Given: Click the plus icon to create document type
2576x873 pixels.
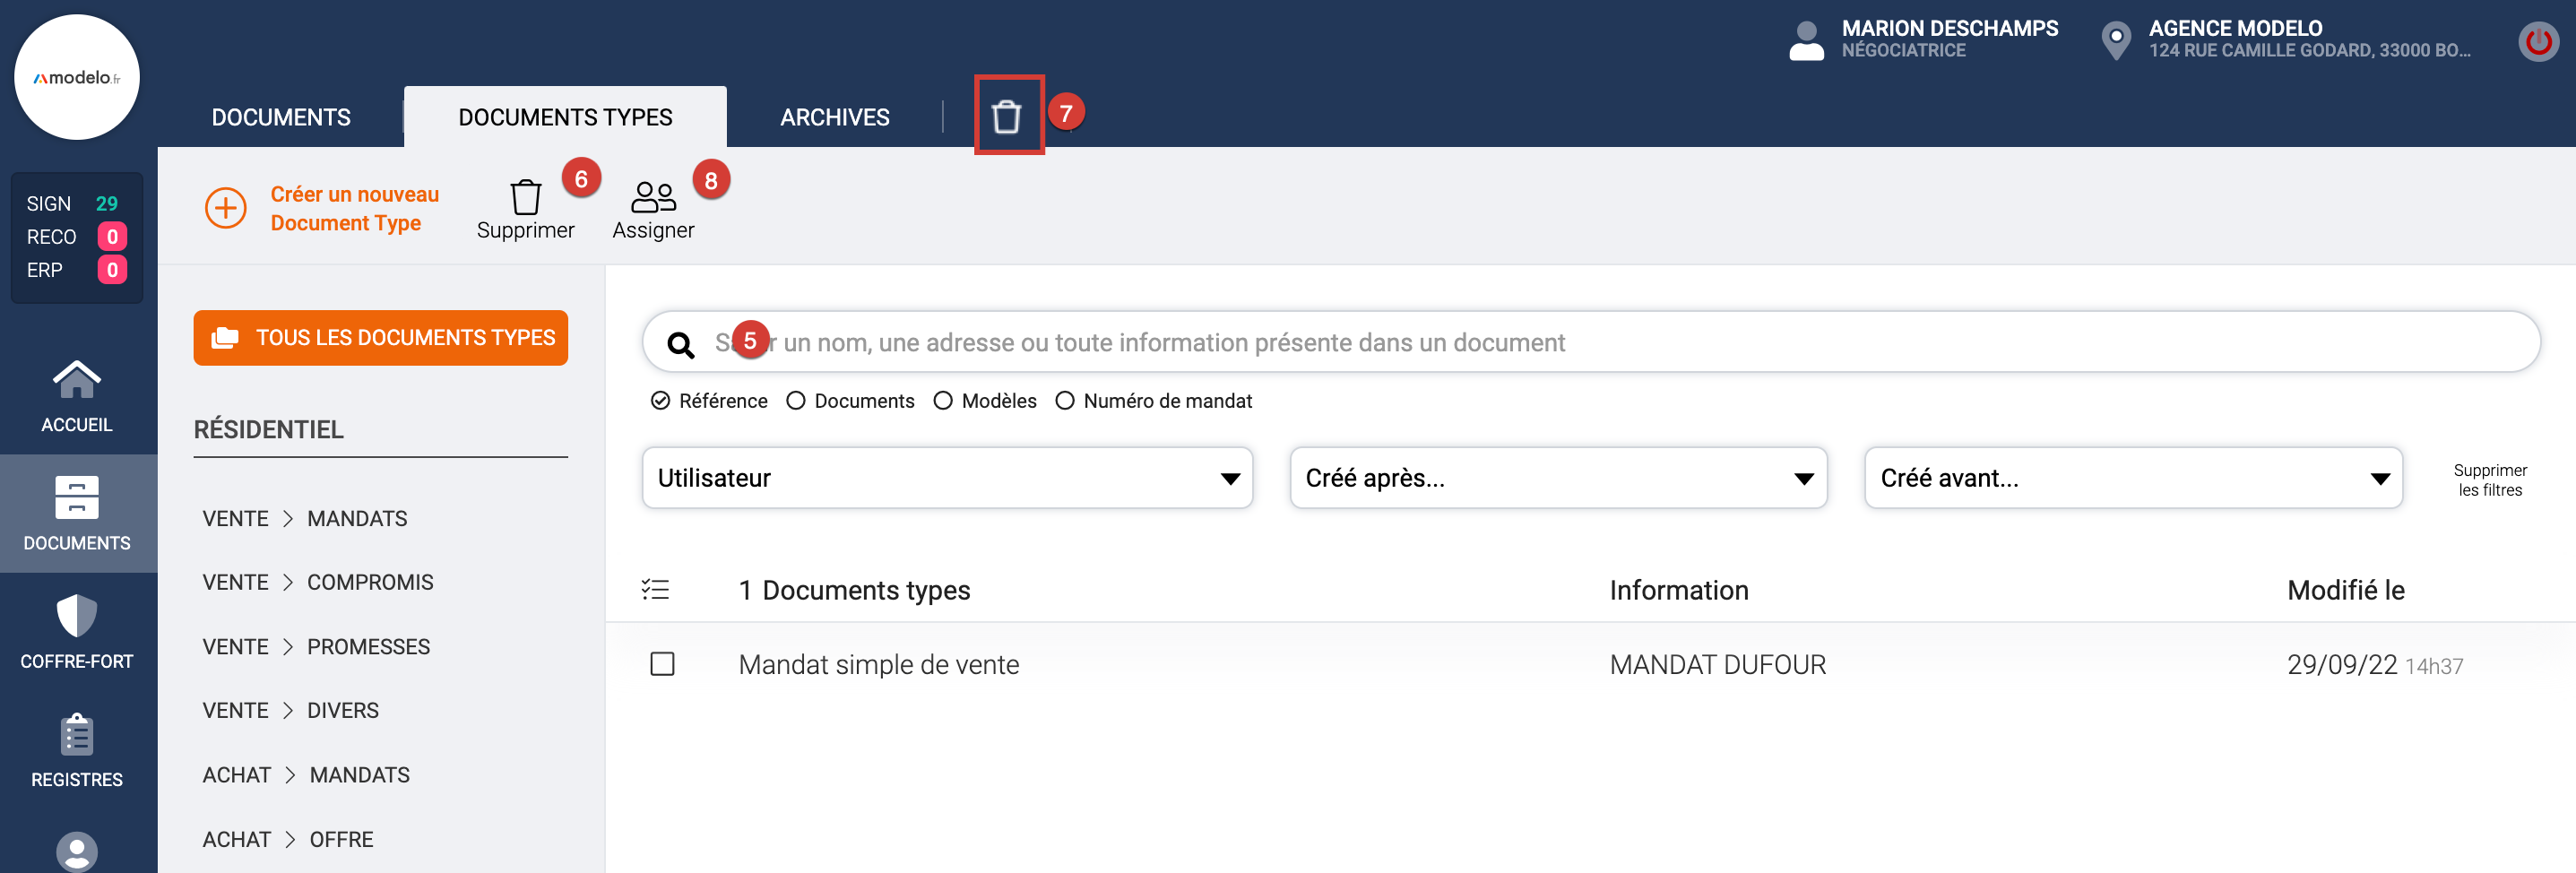Looking at the screenshot, I should coord(226,208).
